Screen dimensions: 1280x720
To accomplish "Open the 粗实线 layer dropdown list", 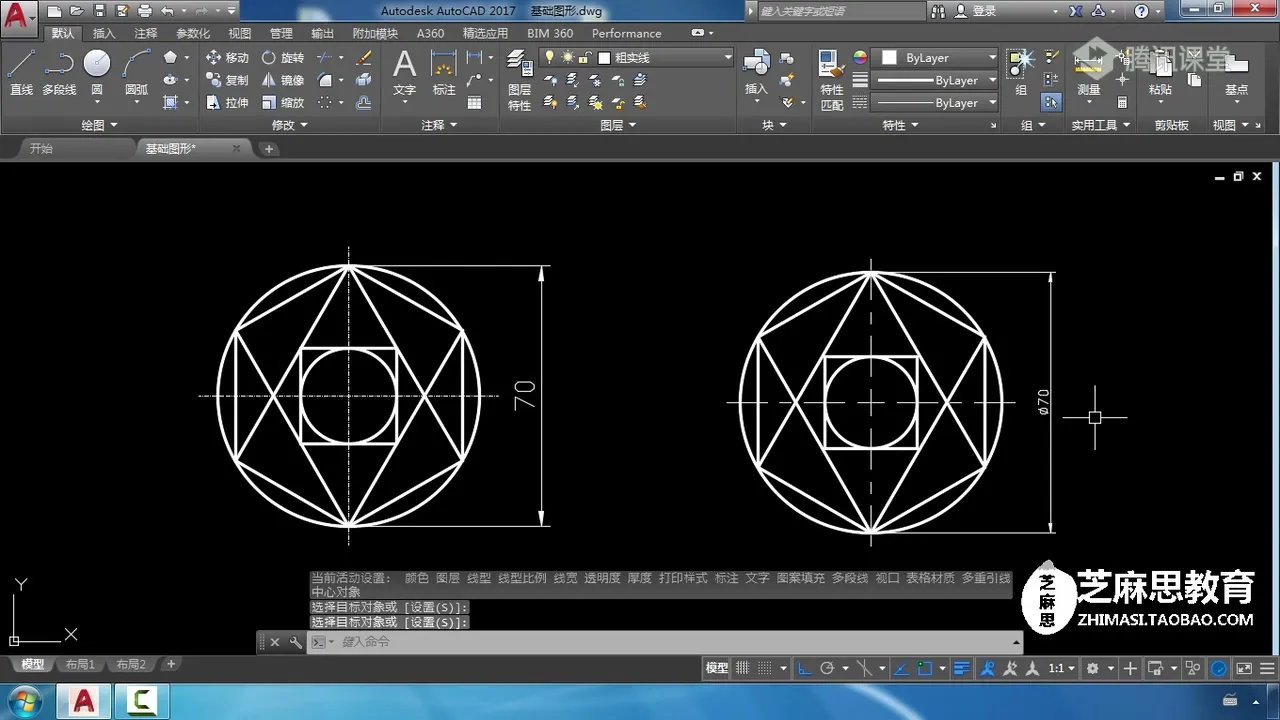I will (728, 58).
